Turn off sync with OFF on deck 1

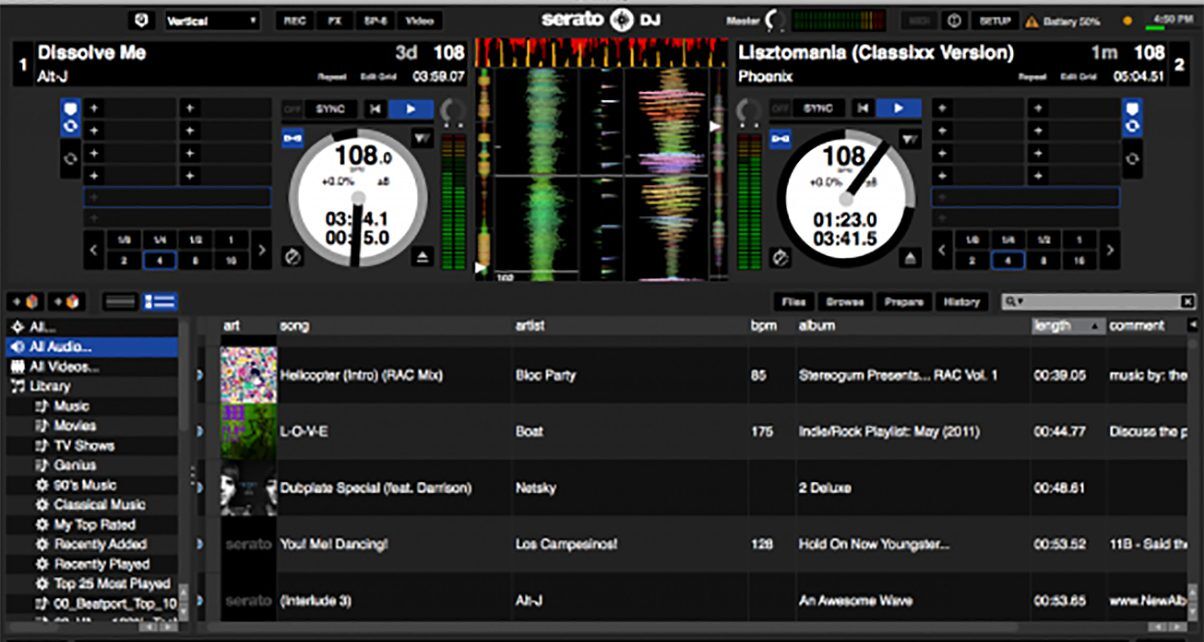(292, 108)
